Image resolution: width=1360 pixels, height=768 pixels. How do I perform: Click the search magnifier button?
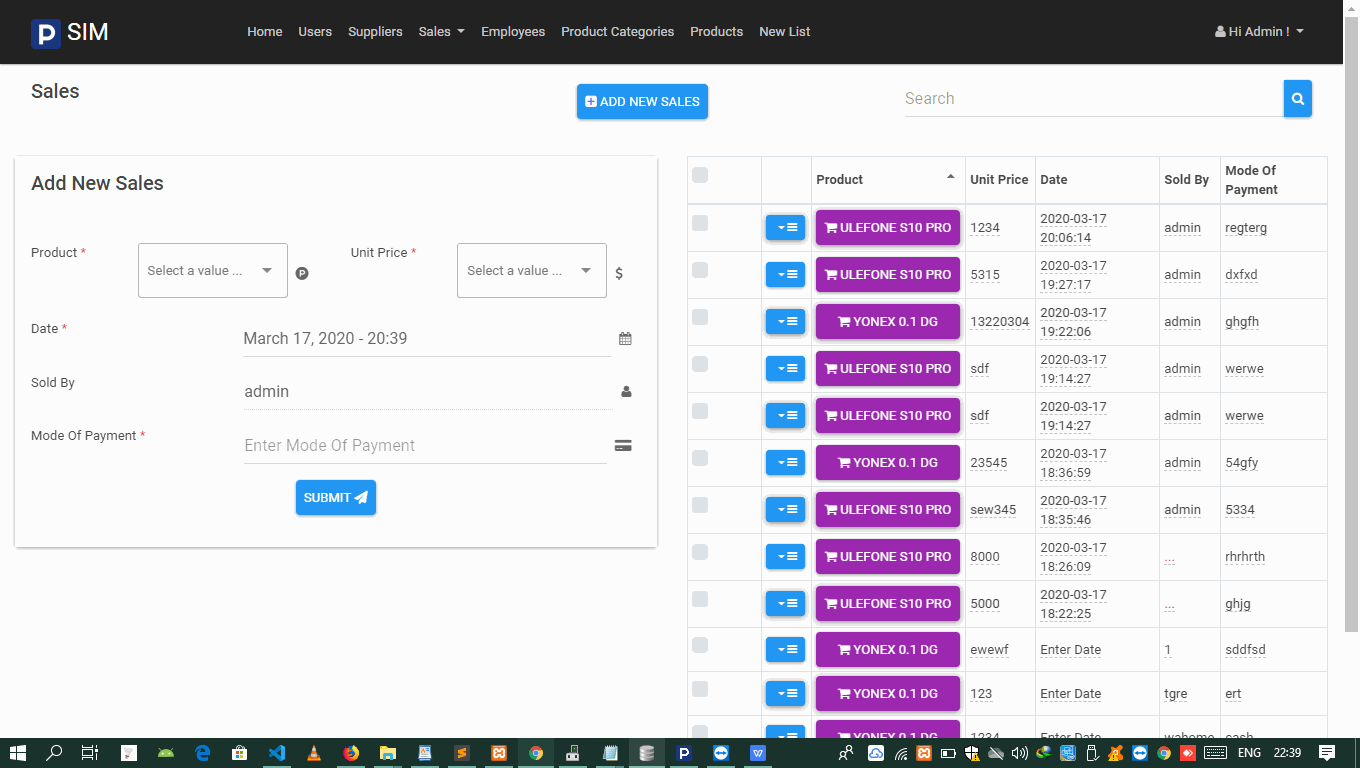coord(1297,99)
